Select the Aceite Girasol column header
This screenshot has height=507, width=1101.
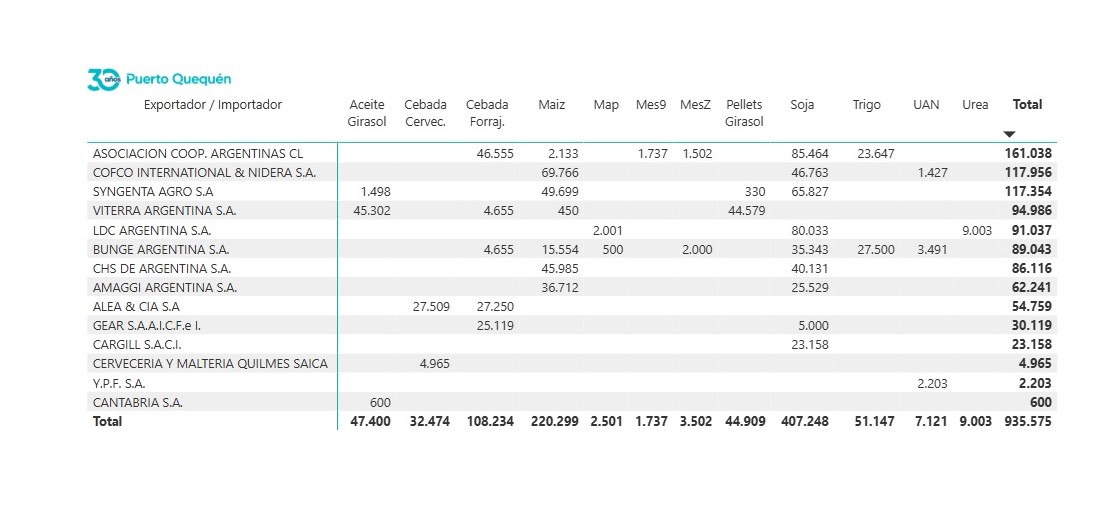coord(367,113)
